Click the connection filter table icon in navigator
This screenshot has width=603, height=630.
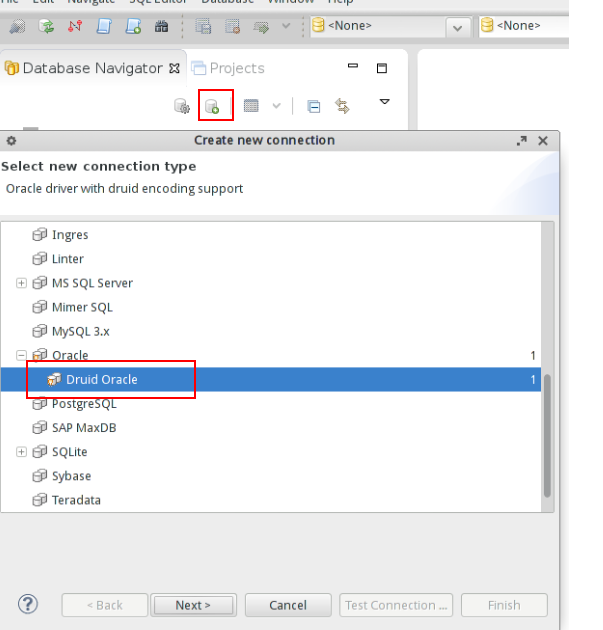251,106
